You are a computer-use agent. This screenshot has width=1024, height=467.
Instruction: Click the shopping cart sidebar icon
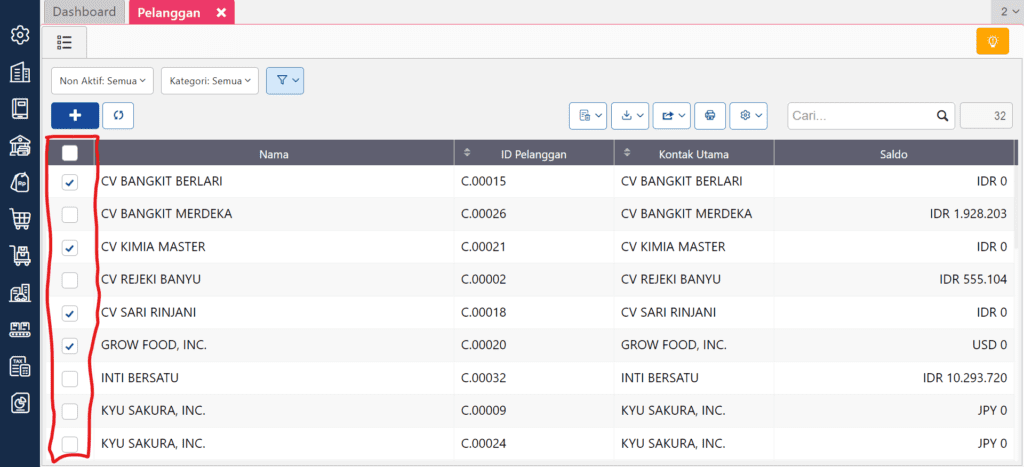tap(19, 219)
